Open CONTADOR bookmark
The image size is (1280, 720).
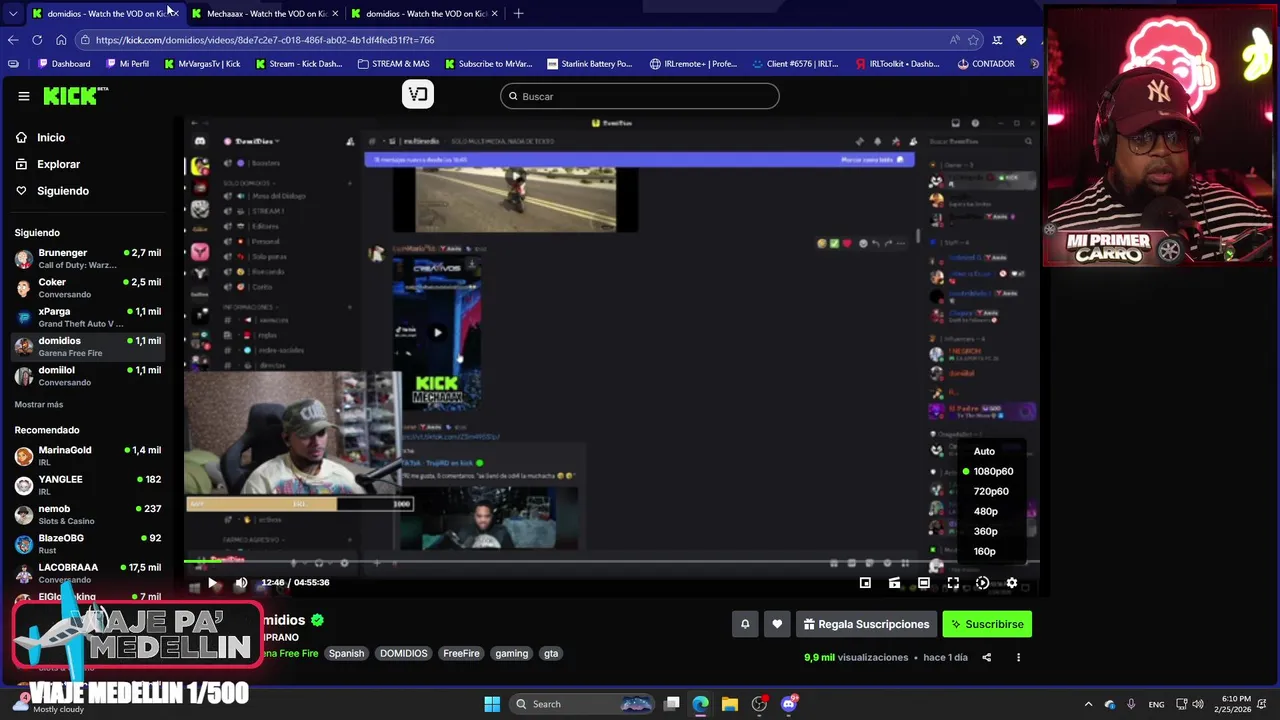pyautogui.click(x=985, y=63)
